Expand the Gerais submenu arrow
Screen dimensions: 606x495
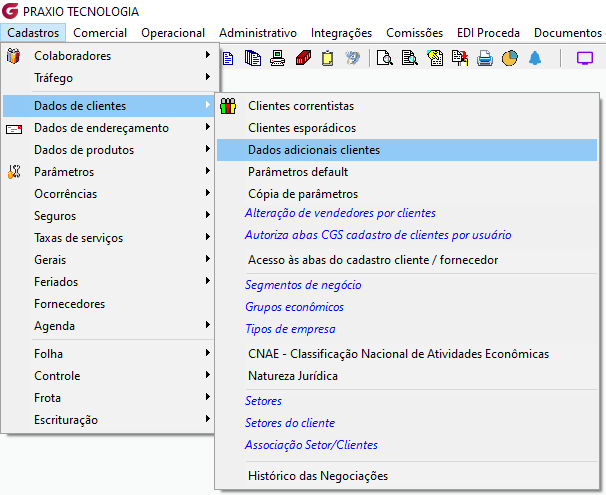208,259
